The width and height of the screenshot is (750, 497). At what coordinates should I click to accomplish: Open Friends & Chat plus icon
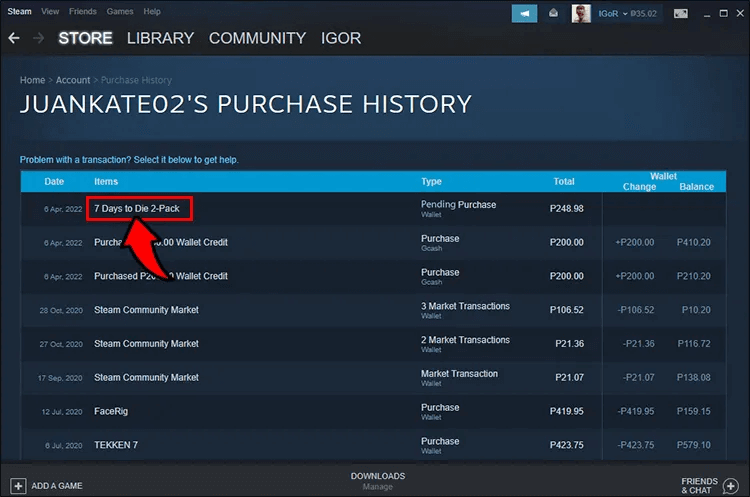(731, 485)
